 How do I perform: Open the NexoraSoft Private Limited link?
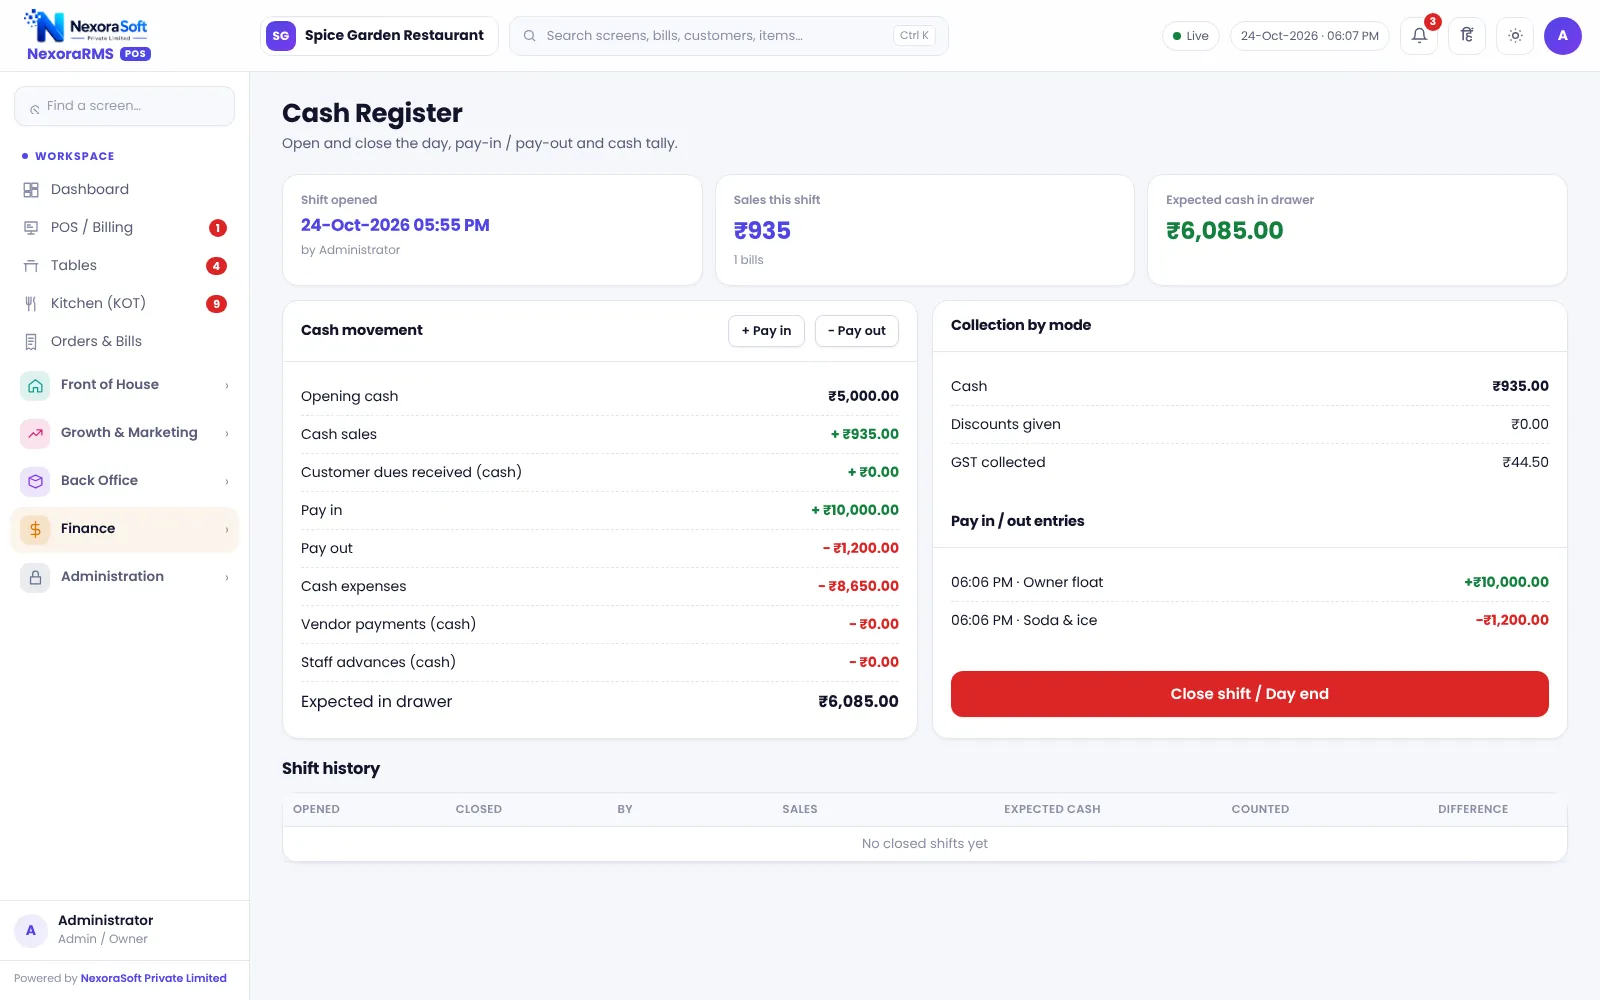[153, 978]
